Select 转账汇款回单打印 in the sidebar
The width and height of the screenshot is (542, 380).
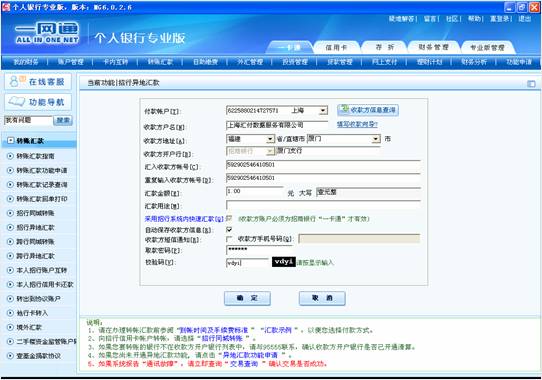pos(42,199)
